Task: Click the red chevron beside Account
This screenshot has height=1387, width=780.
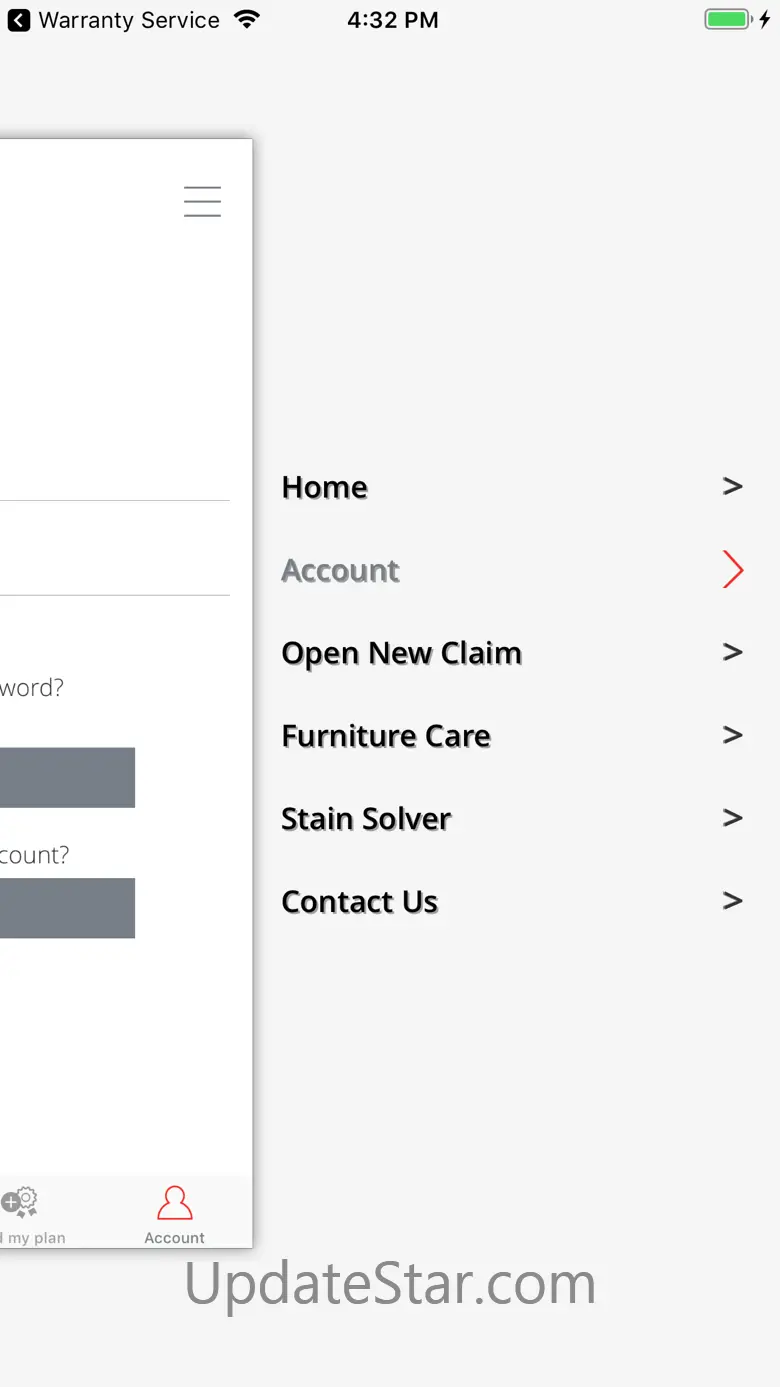Action: tap(733, 569)
